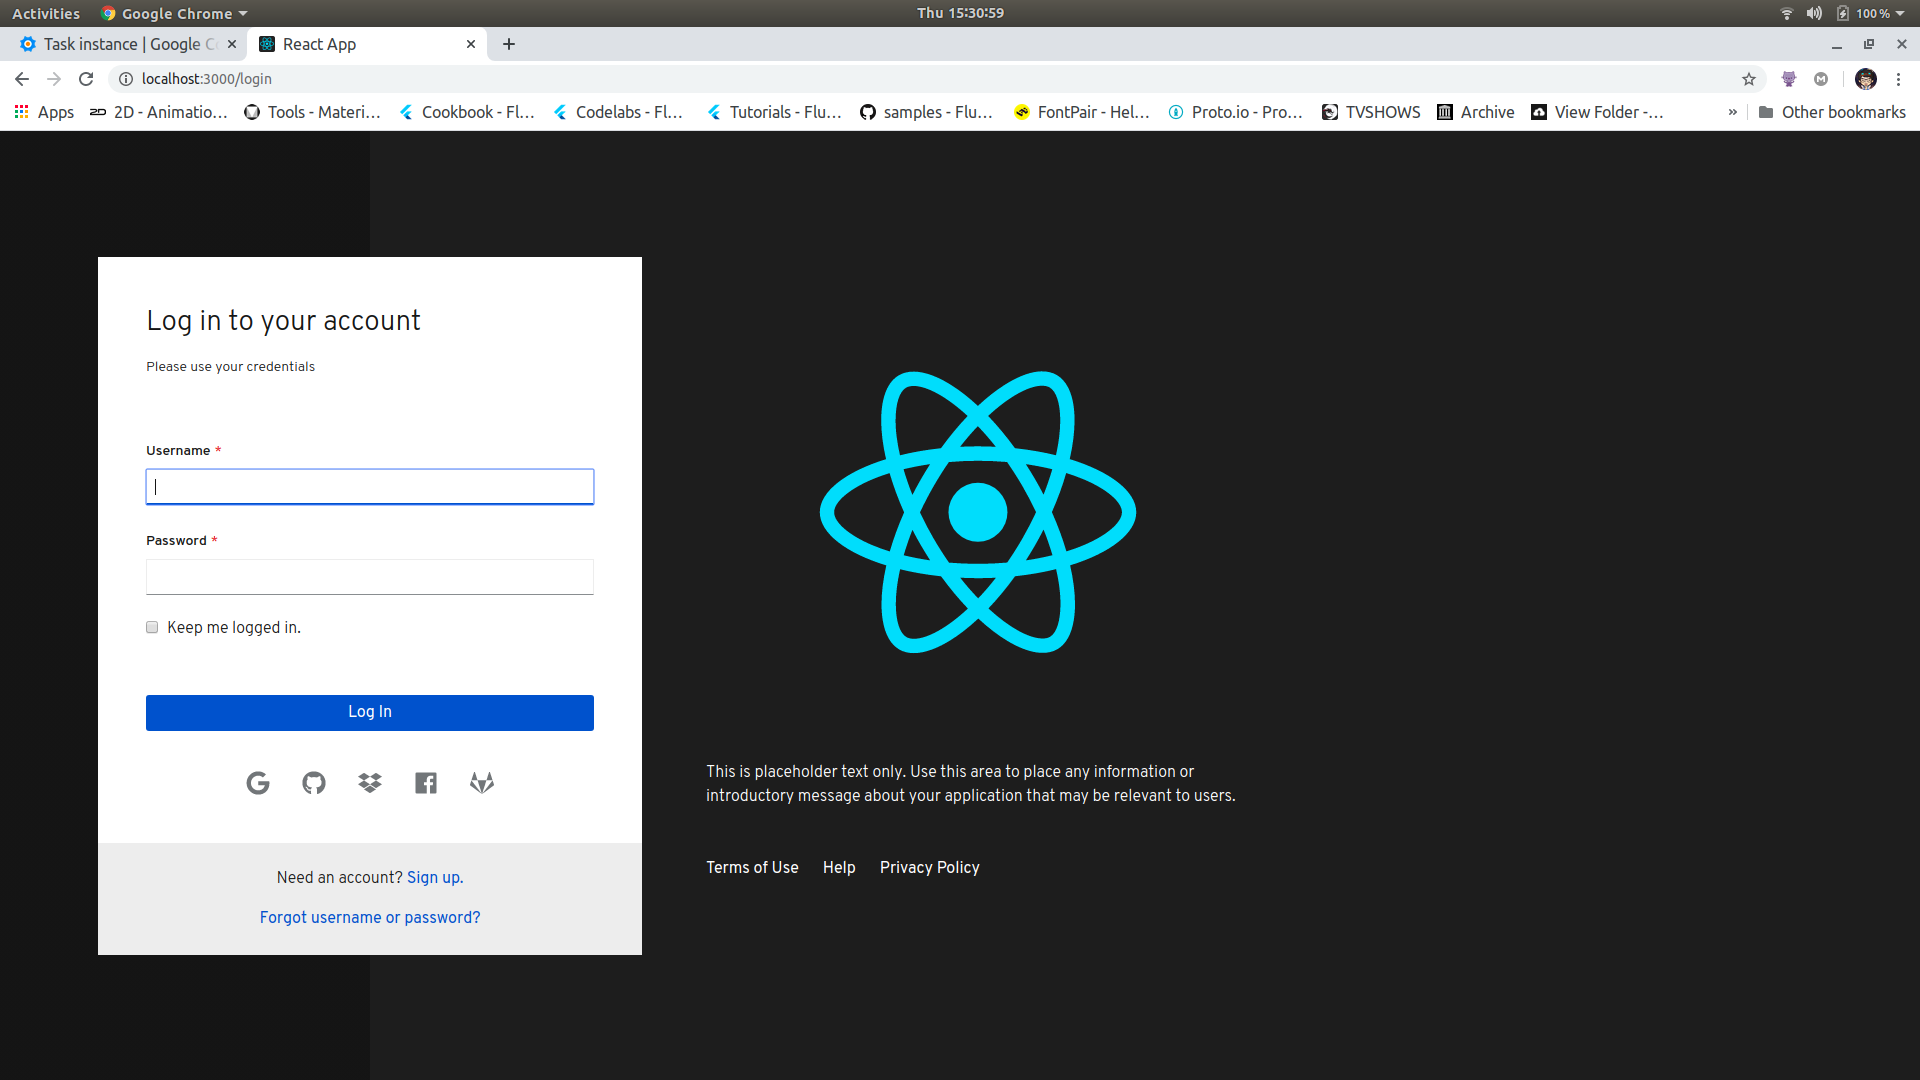Click the GitHub login icon
The image size is (1920, 1080).
pyautogui.click(x=314, y=783)
